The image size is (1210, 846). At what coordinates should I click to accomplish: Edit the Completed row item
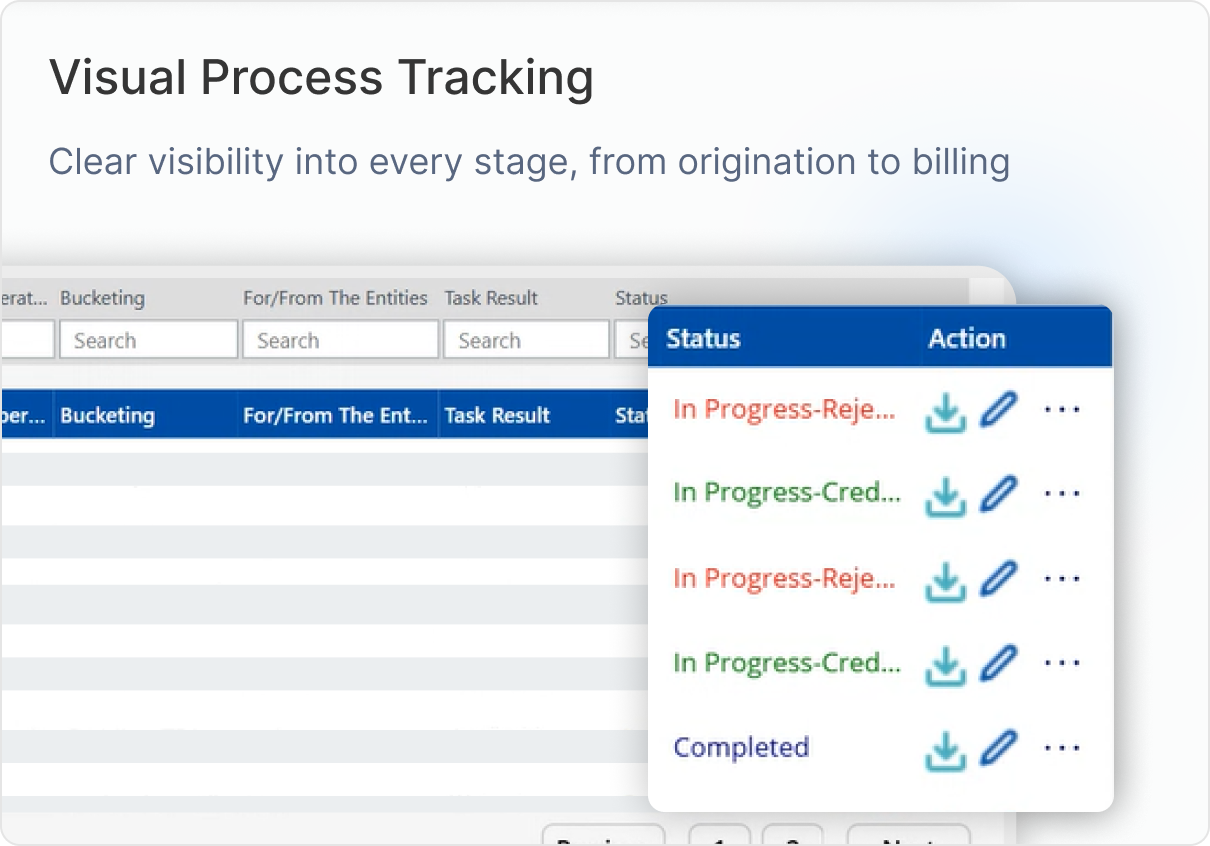(997, 748)
